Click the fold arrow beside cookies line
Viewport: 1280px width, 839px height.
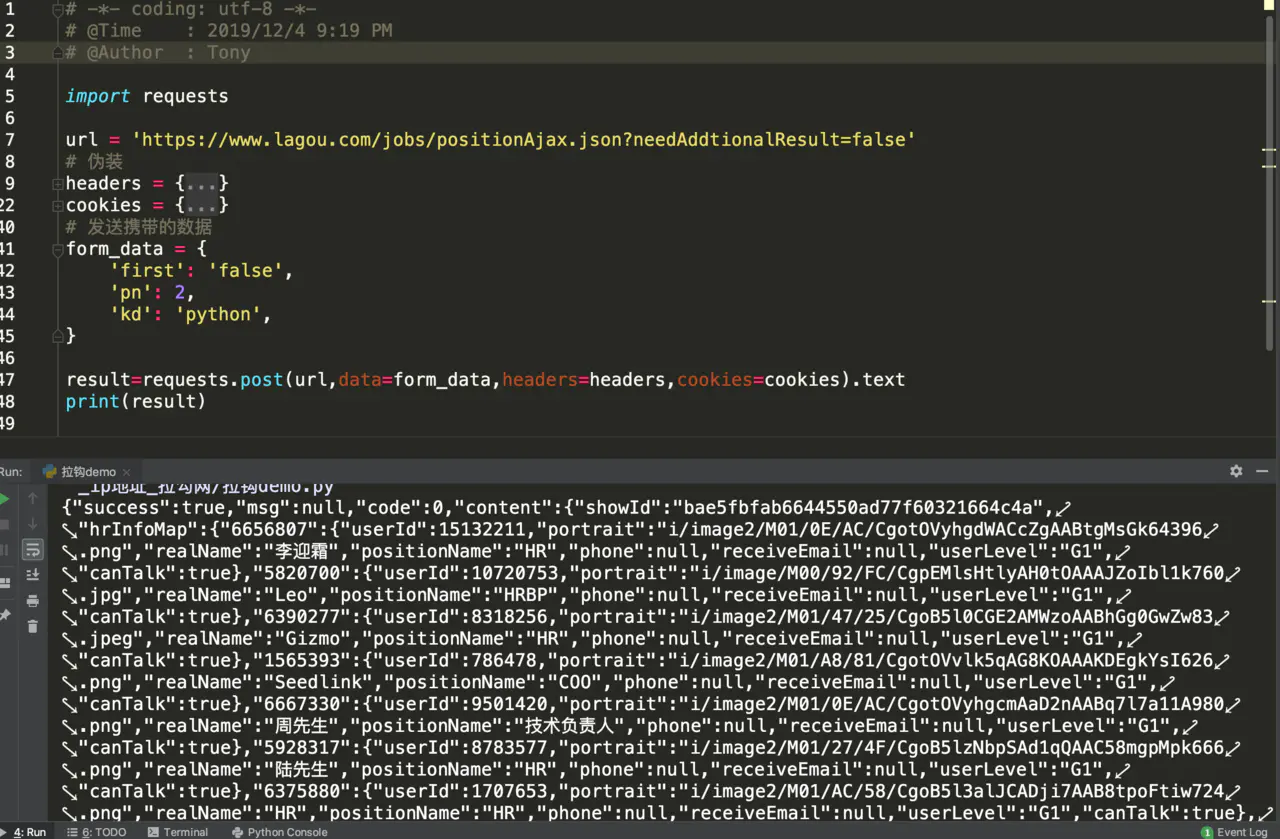(x=58, y=205)
